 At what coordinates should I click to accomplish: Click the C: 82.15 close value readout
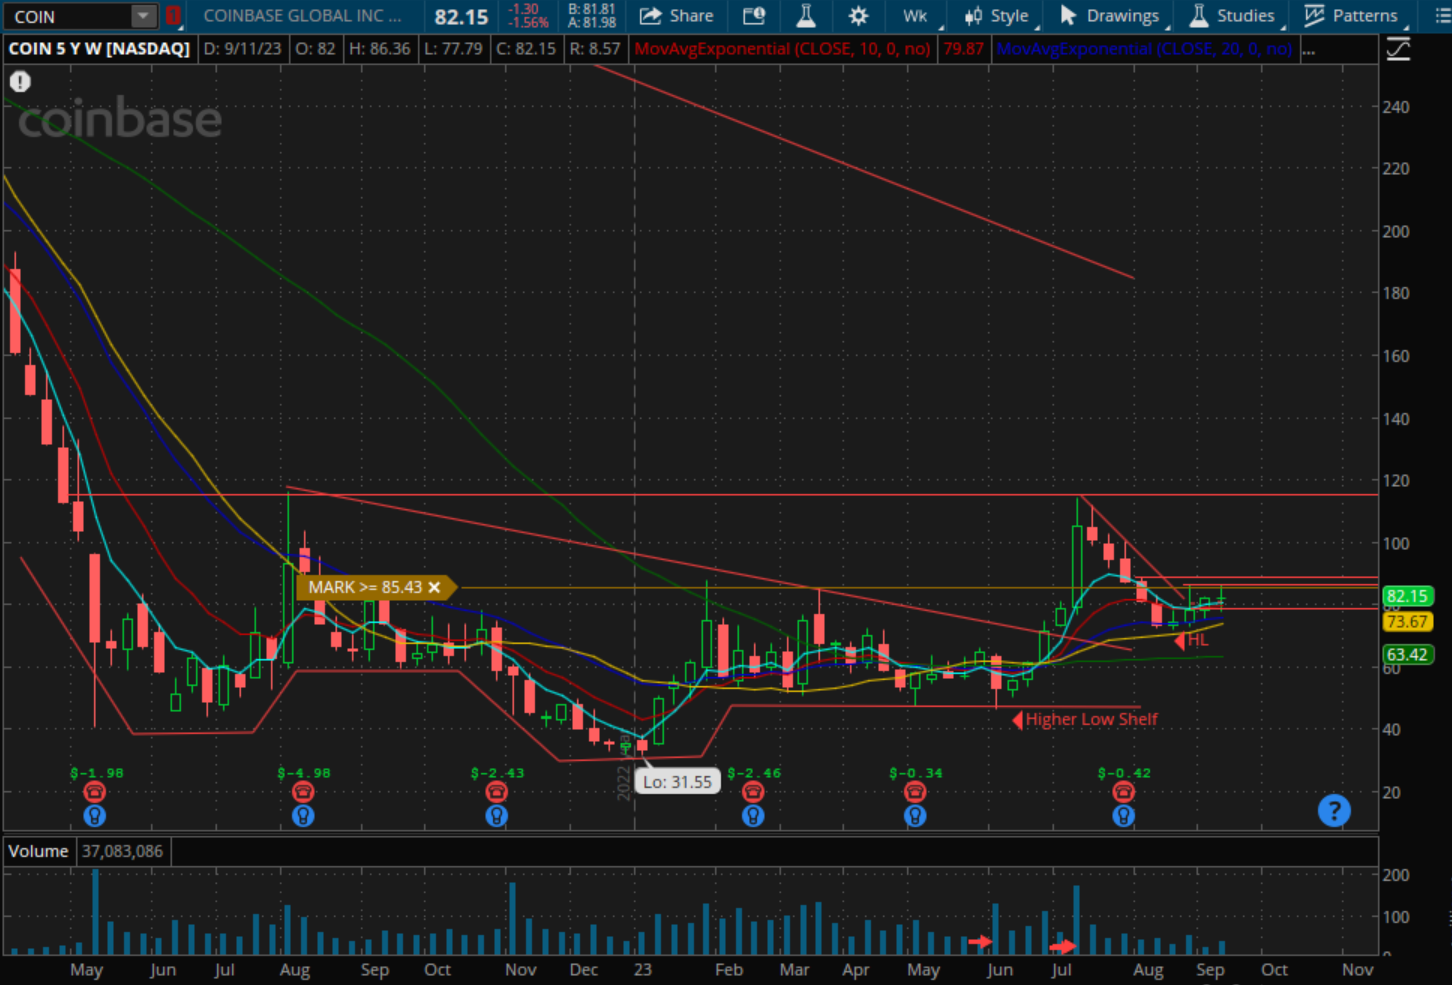tap(525, 49)
